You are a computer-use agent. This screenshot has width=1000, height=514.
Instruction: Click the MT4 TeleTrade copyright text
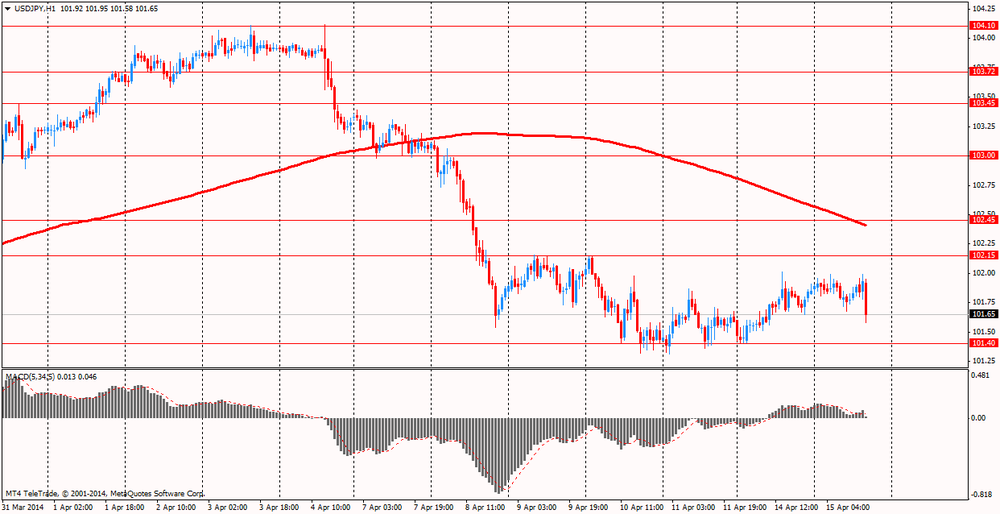coord(105,494)
